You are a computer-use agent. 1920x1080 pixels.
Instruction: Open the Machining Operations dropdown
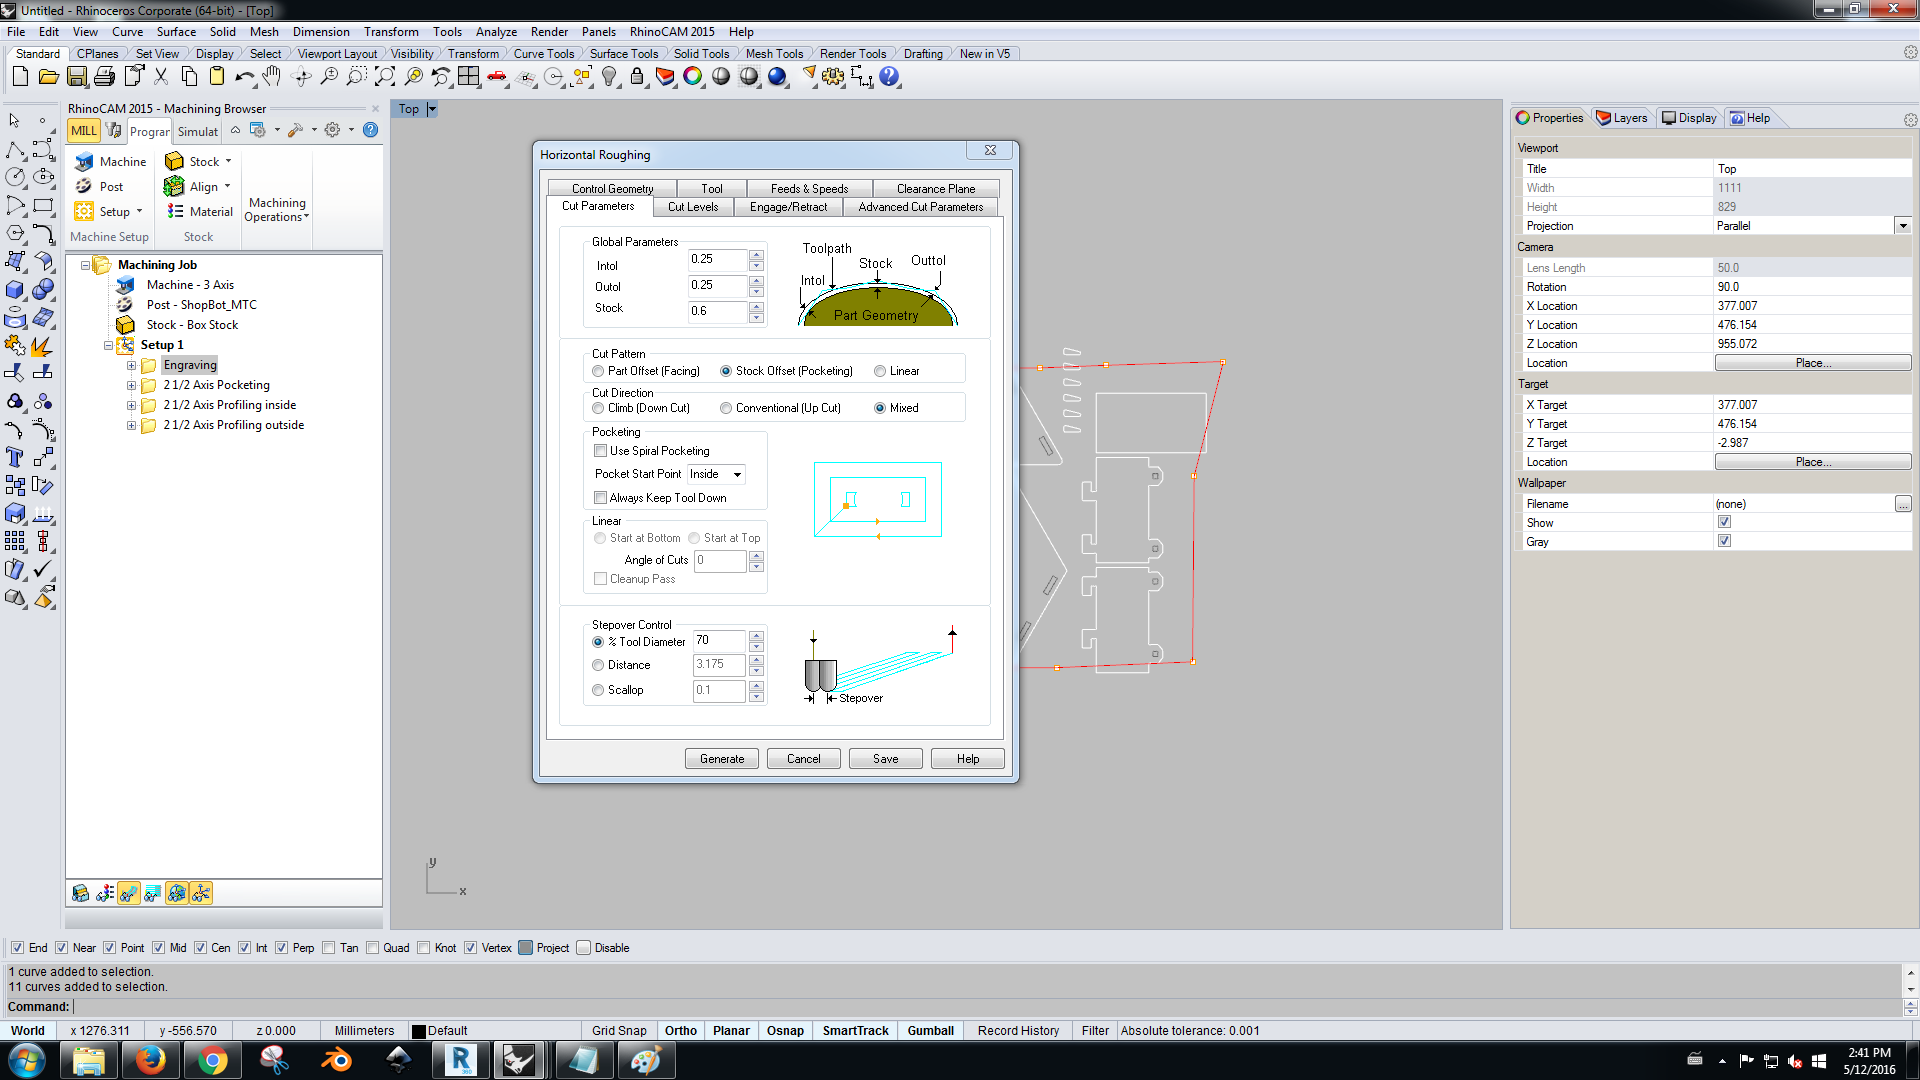pos(277,210)
